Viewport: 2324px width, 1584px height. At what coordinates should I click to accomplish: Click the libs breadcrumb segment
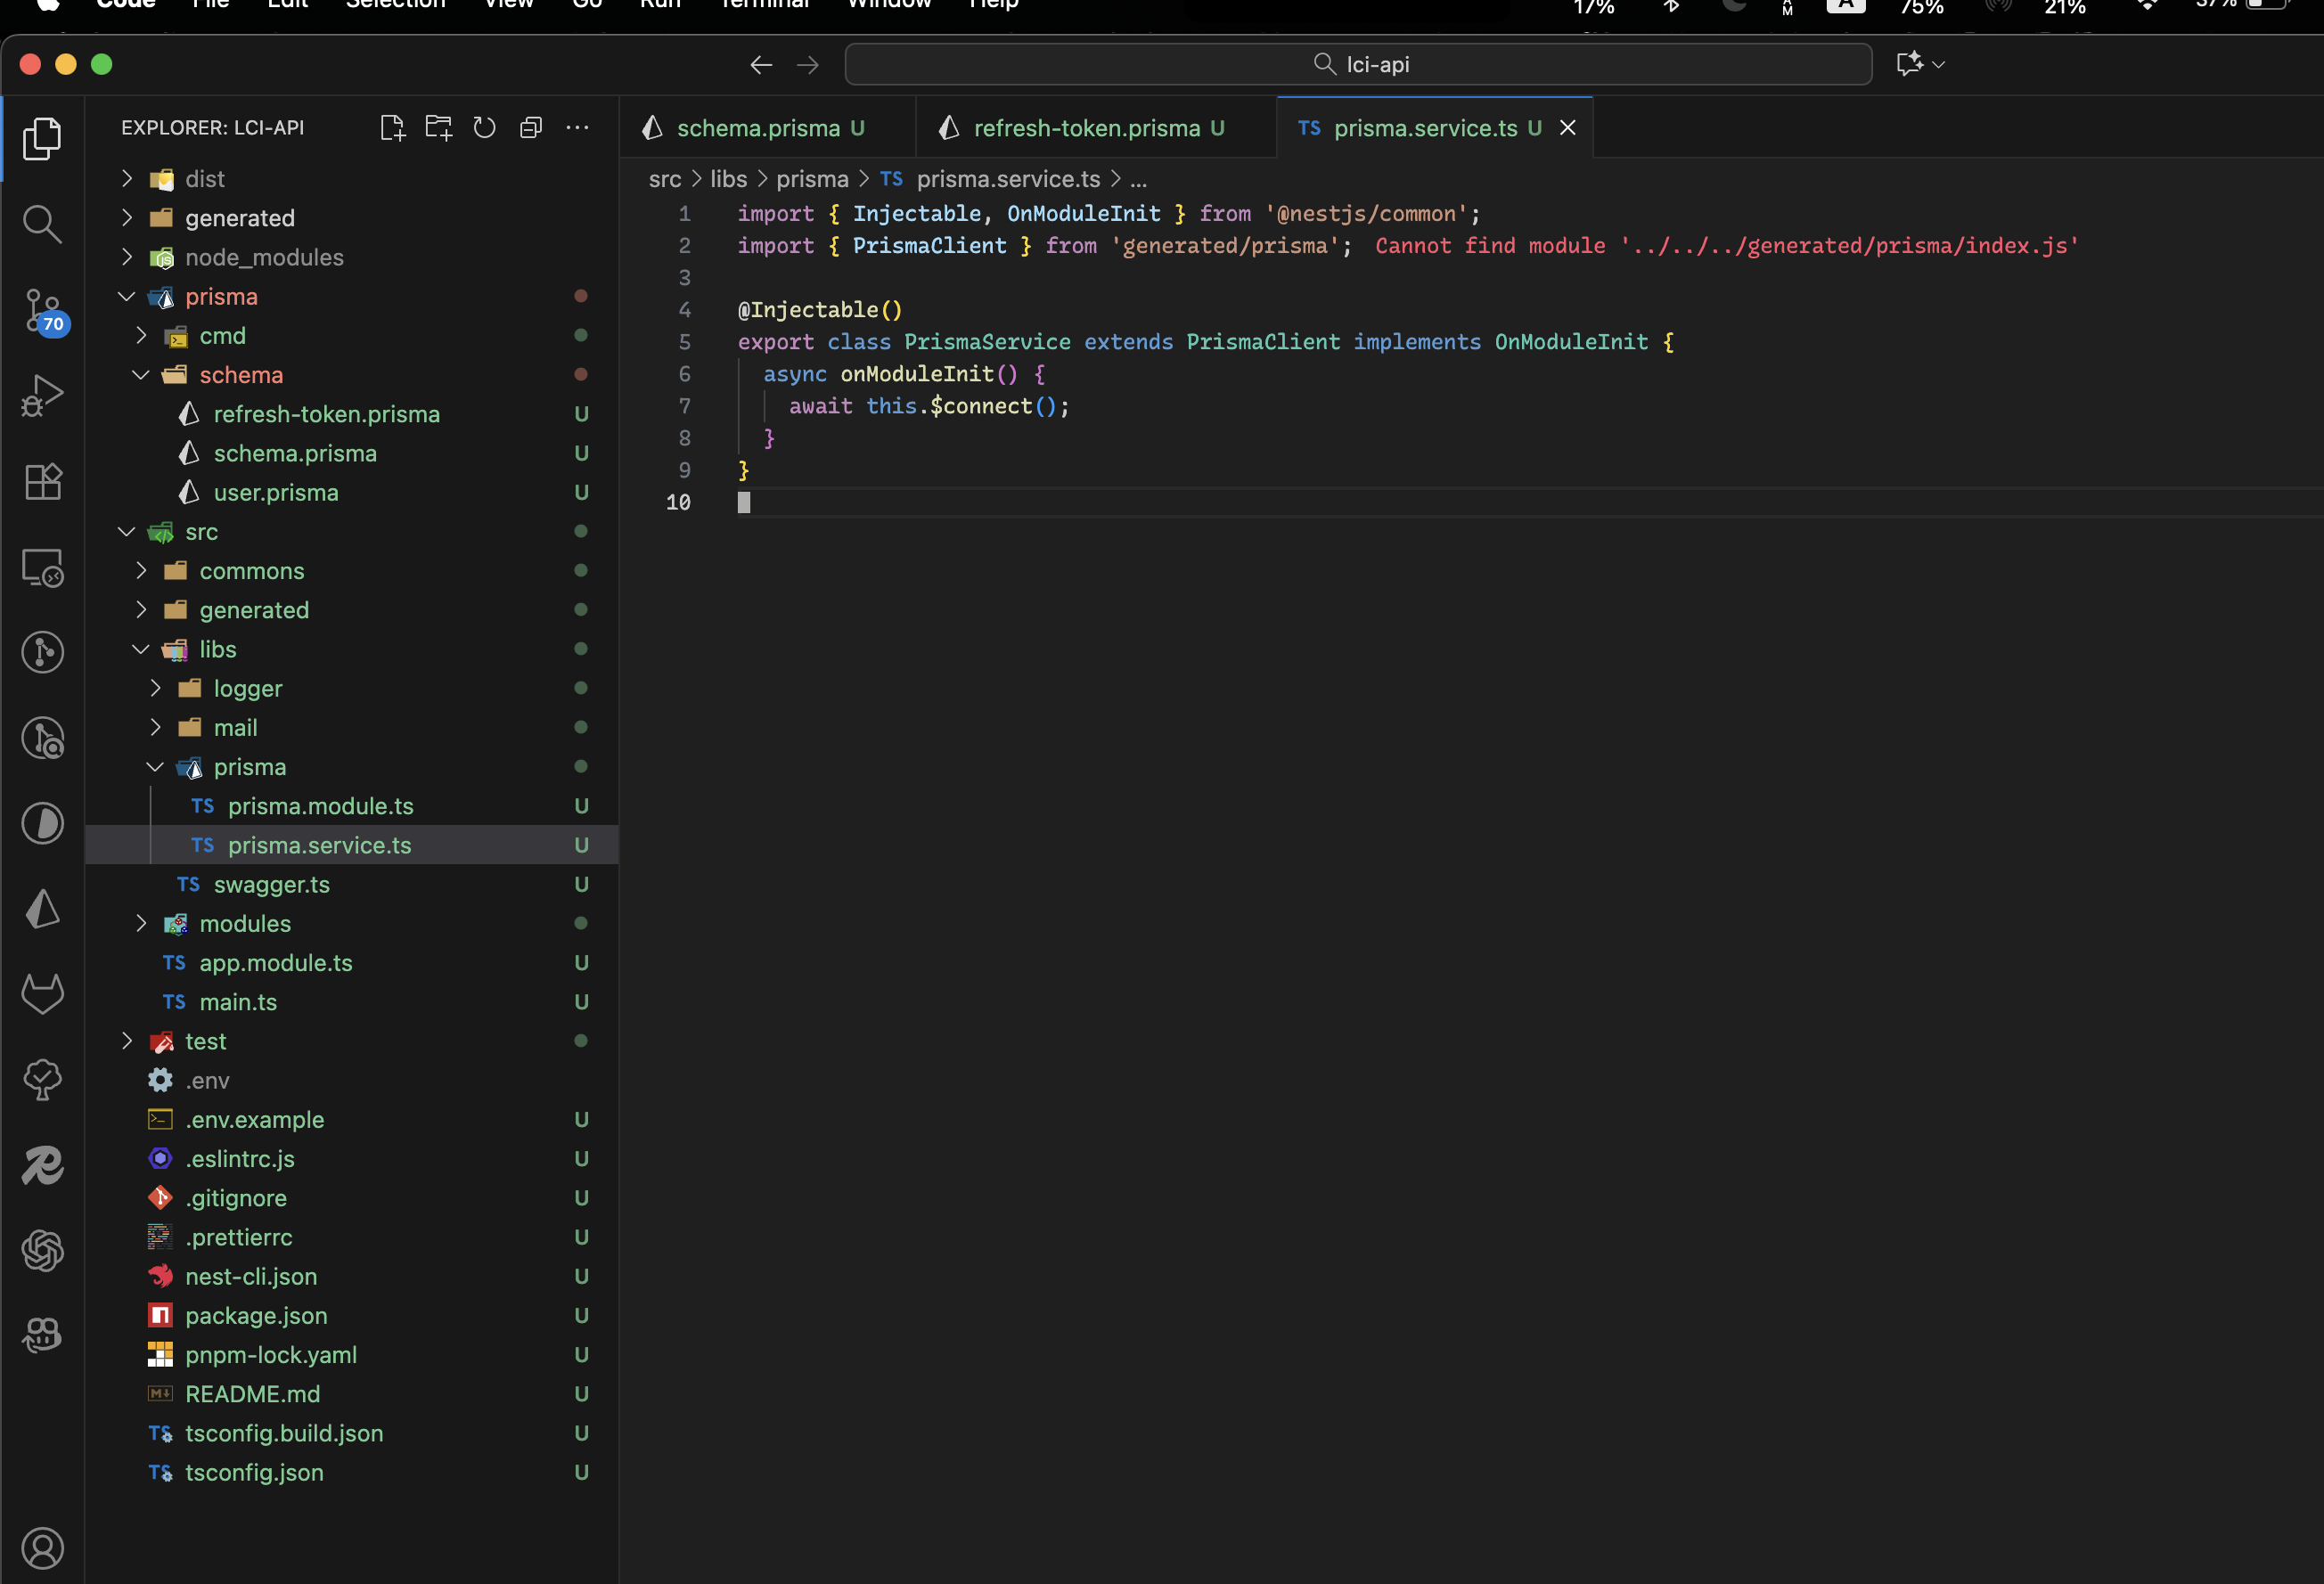pyautogui.click(x=728, y=179)
